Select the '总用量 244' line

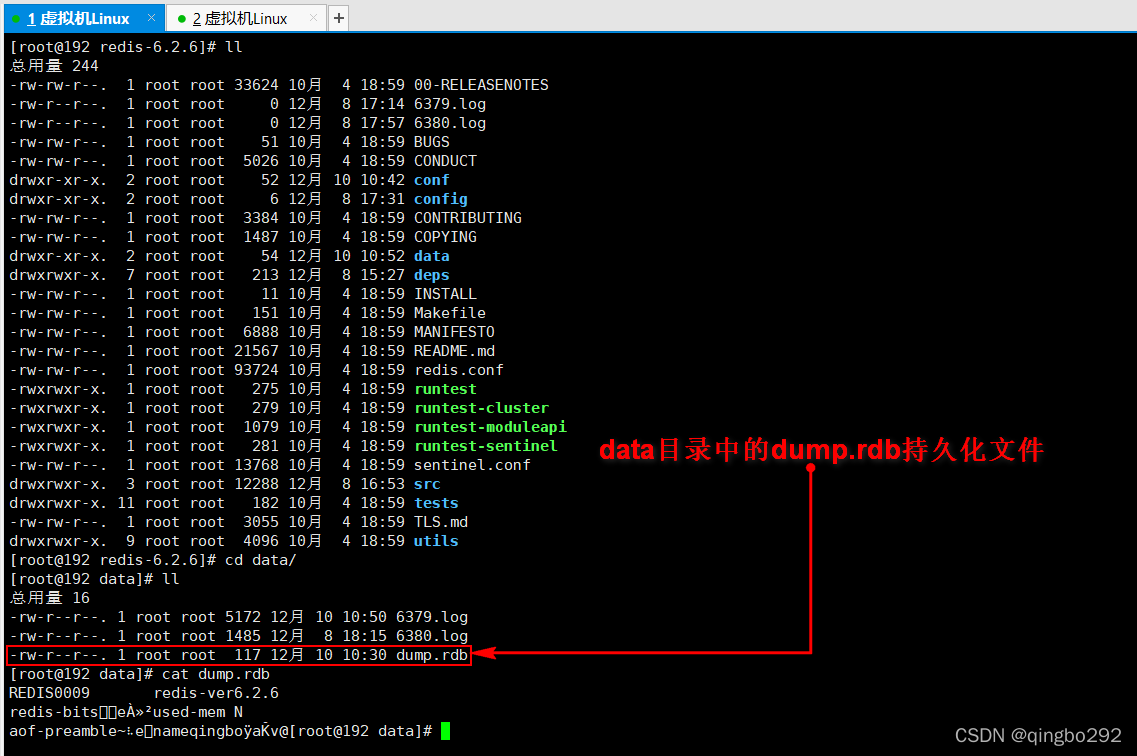coord(54,66)
